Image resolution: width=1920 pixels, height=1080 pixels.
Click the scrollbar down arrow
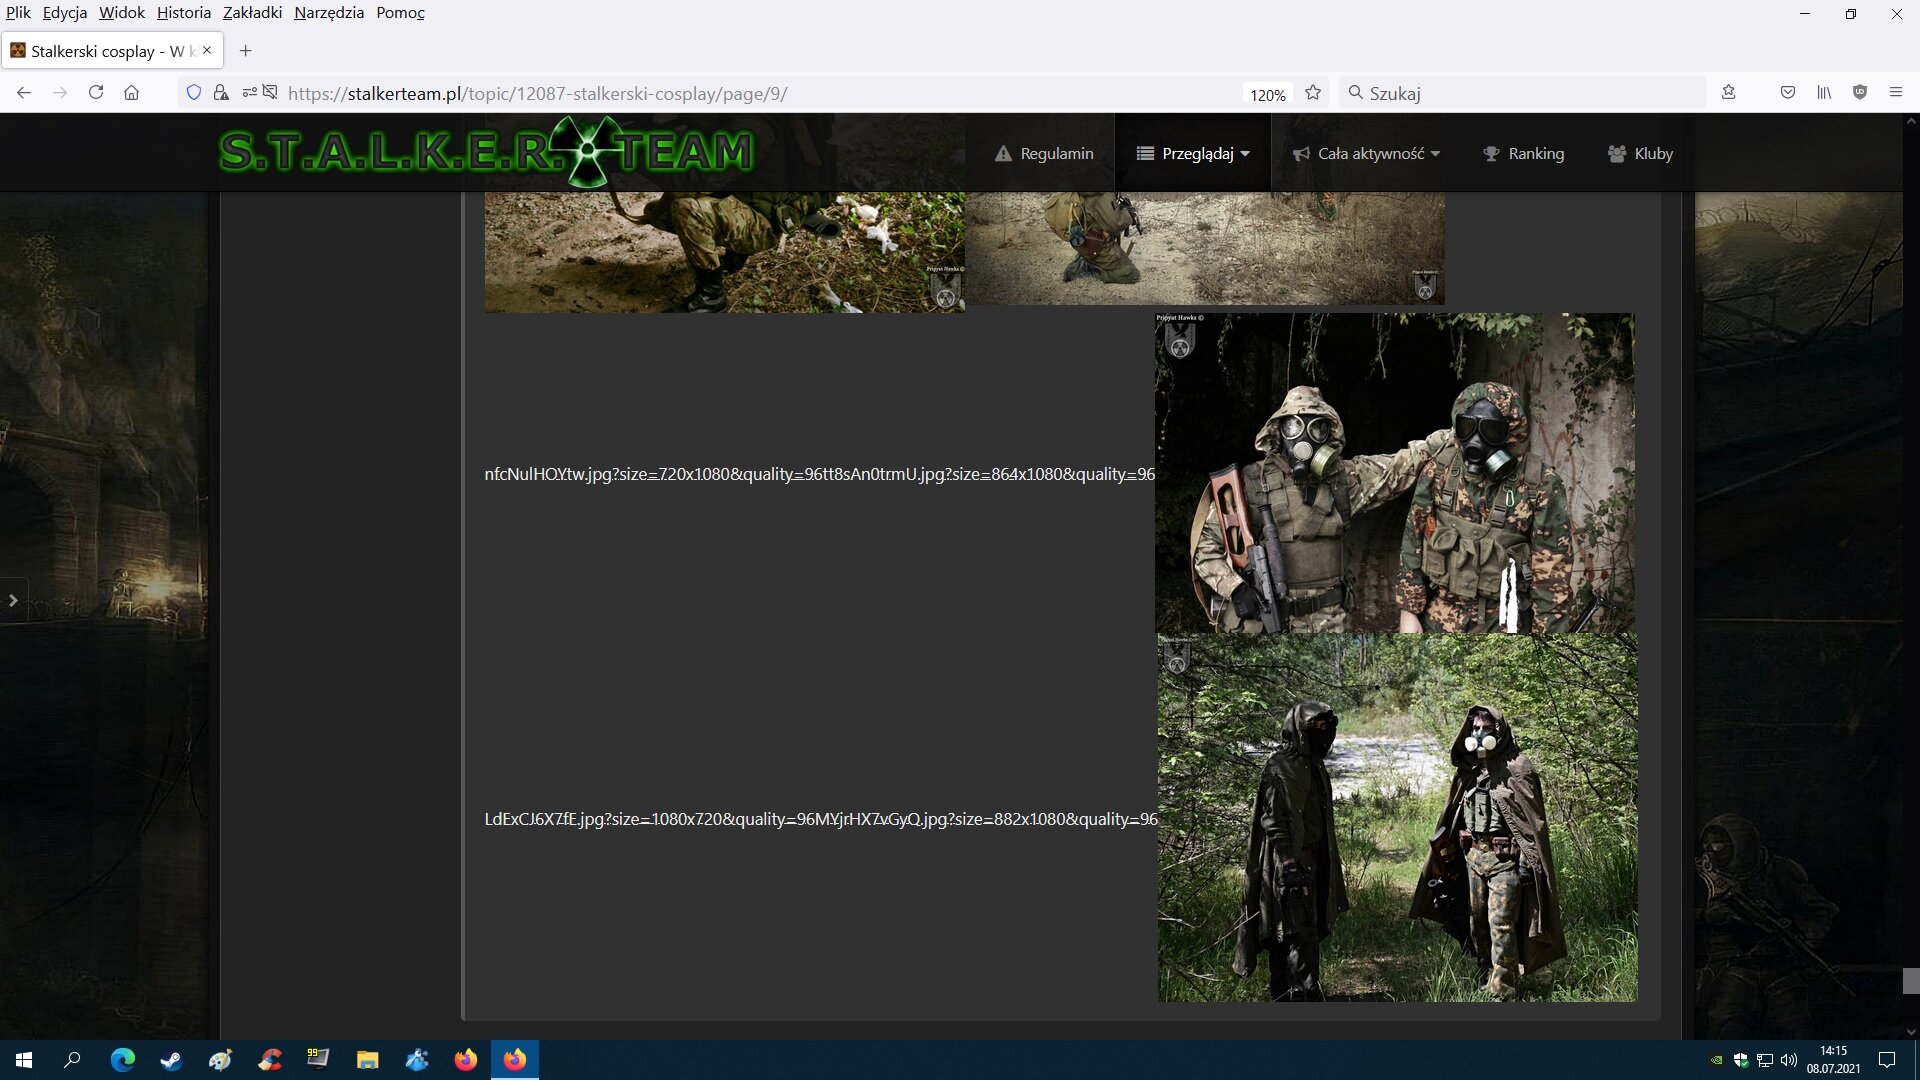point(1911,1032)
